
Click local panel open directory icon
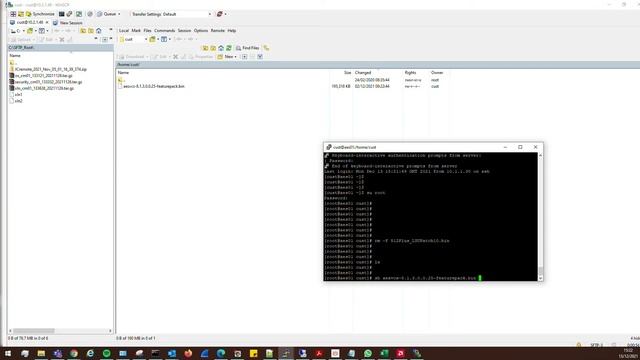(x=30, y=31)
